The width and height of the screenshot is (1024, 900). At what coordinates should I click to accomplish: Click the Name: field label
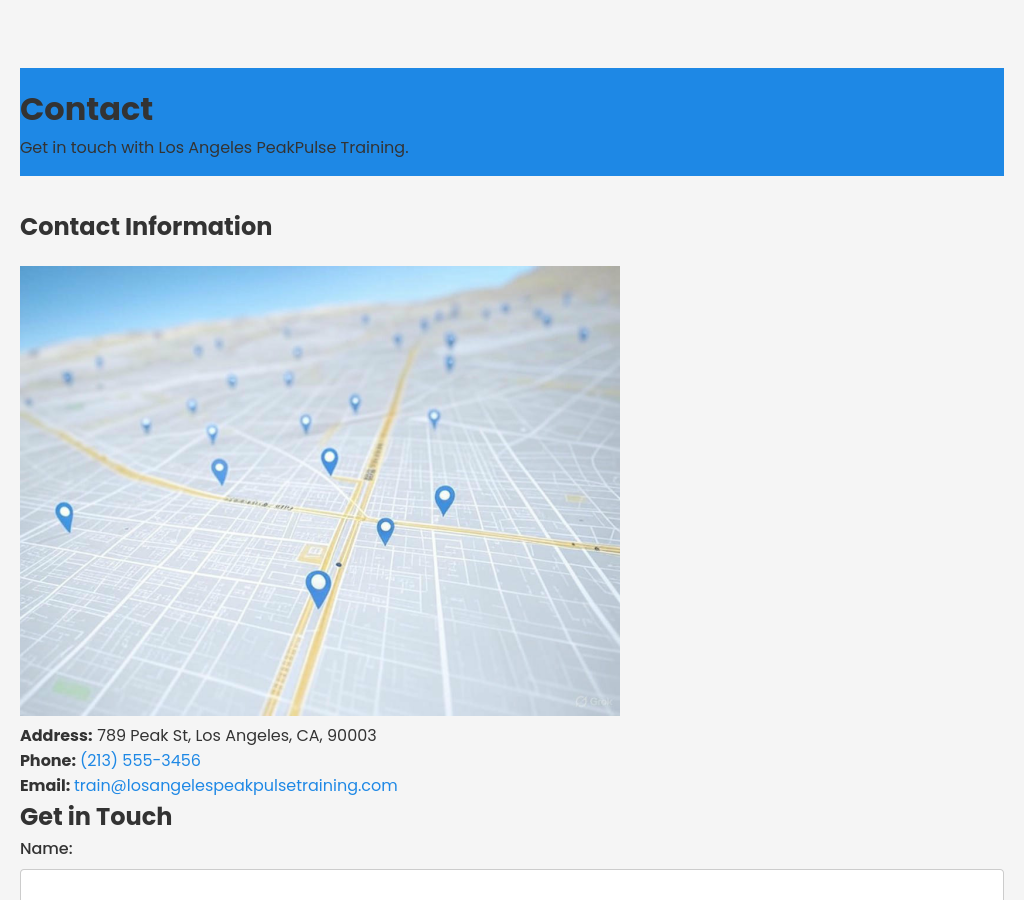click(46, 848)
